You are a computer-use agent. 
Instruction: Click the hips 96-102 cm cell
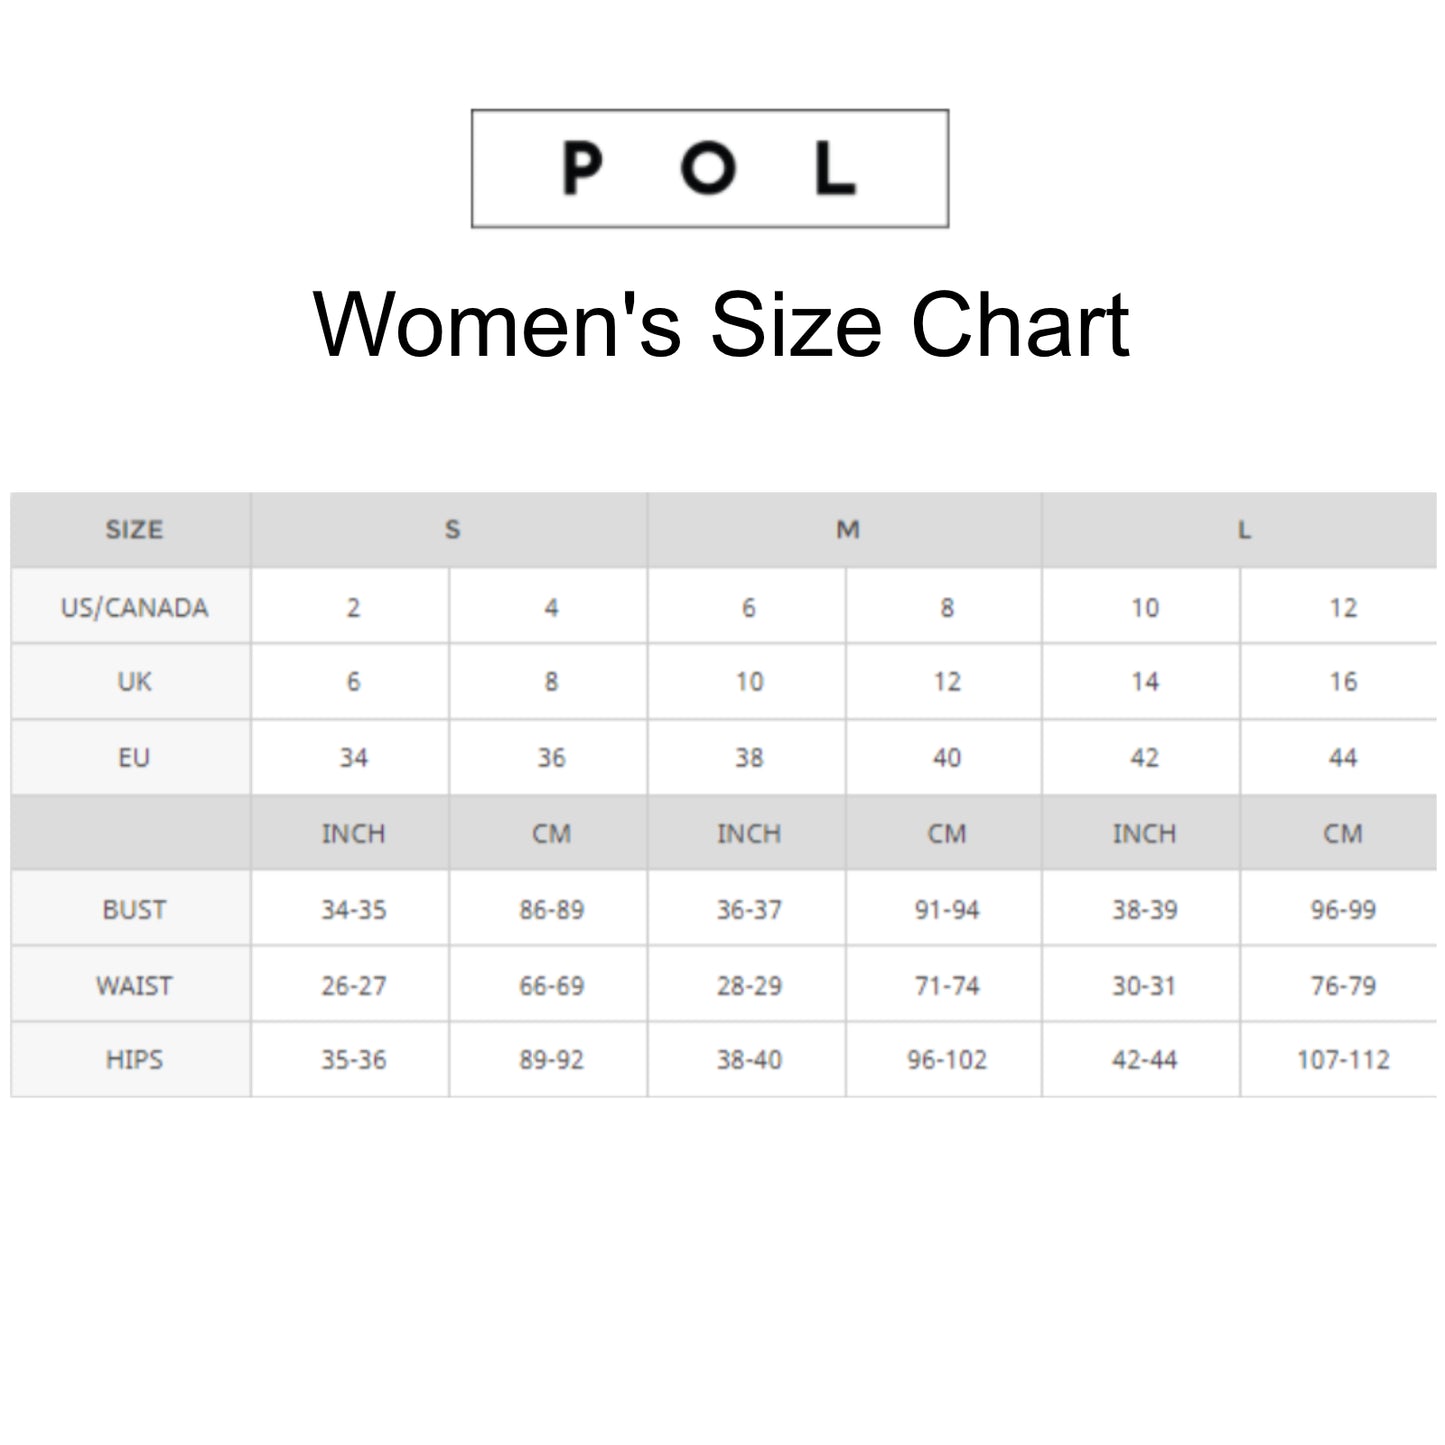point(946,1060)
